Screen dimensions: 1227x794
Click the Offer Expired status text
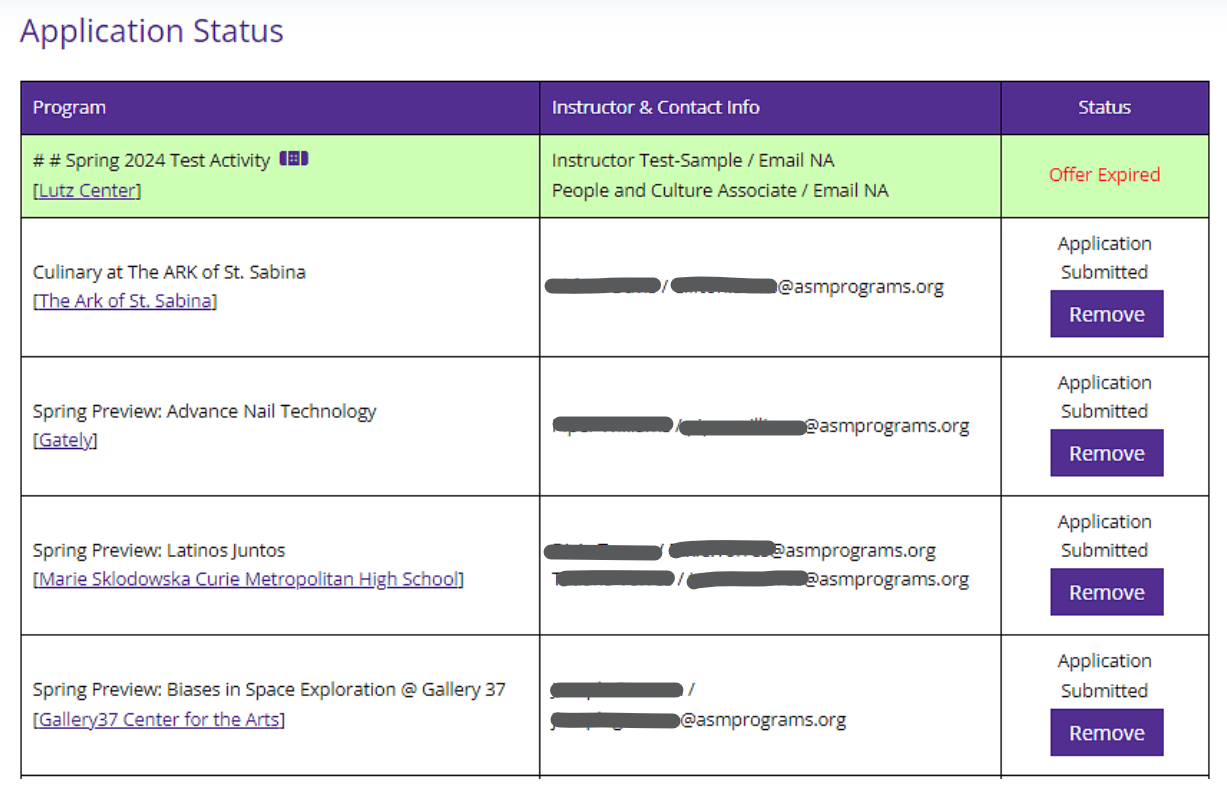1104,175
